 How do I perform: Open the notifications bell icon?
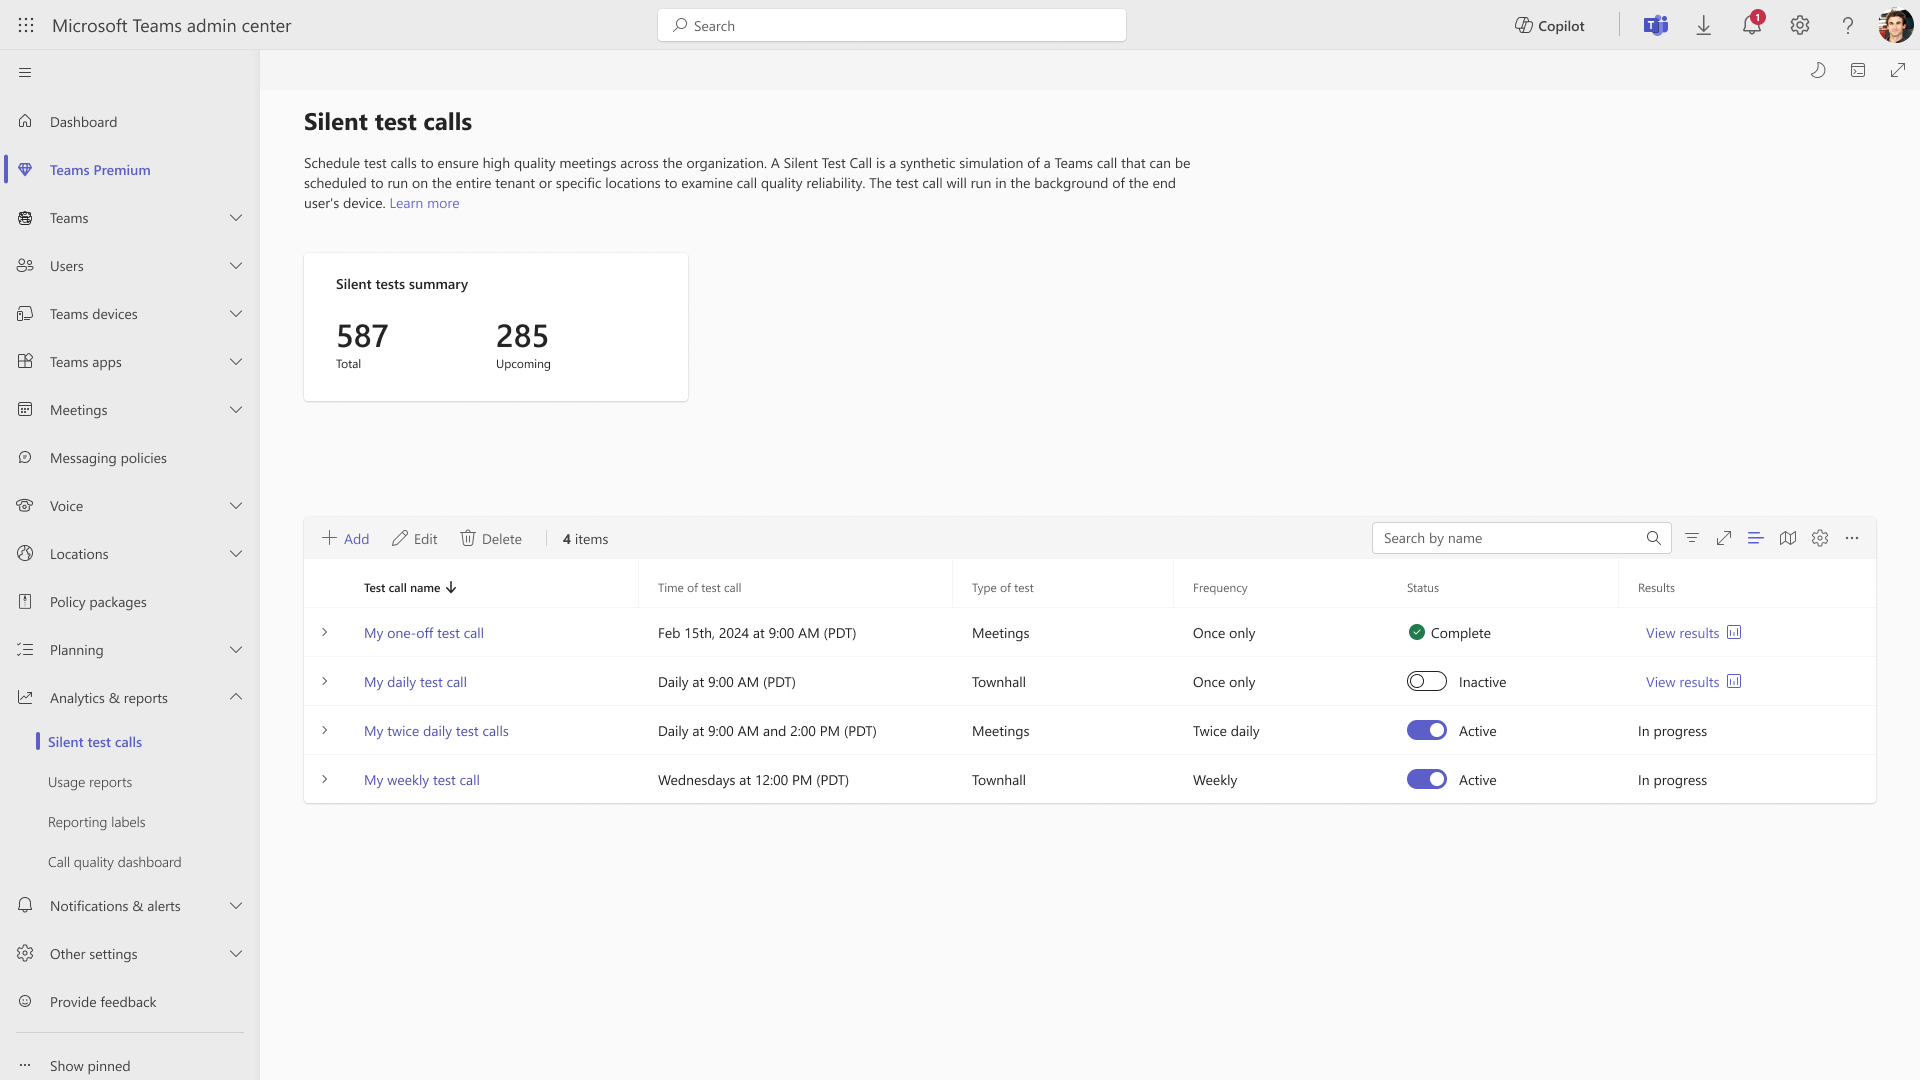(x=1751, y=26)
